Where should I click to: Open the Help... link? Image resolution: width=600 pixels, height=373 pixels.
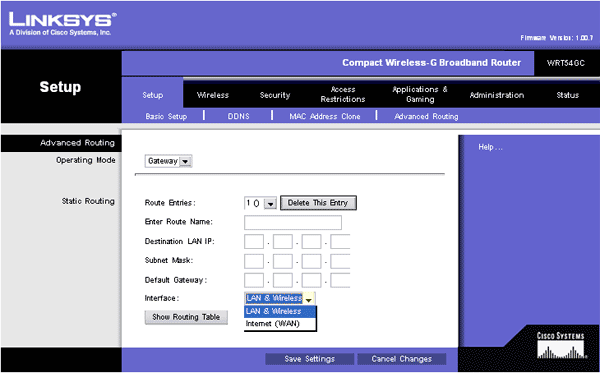tap(490, 147)
